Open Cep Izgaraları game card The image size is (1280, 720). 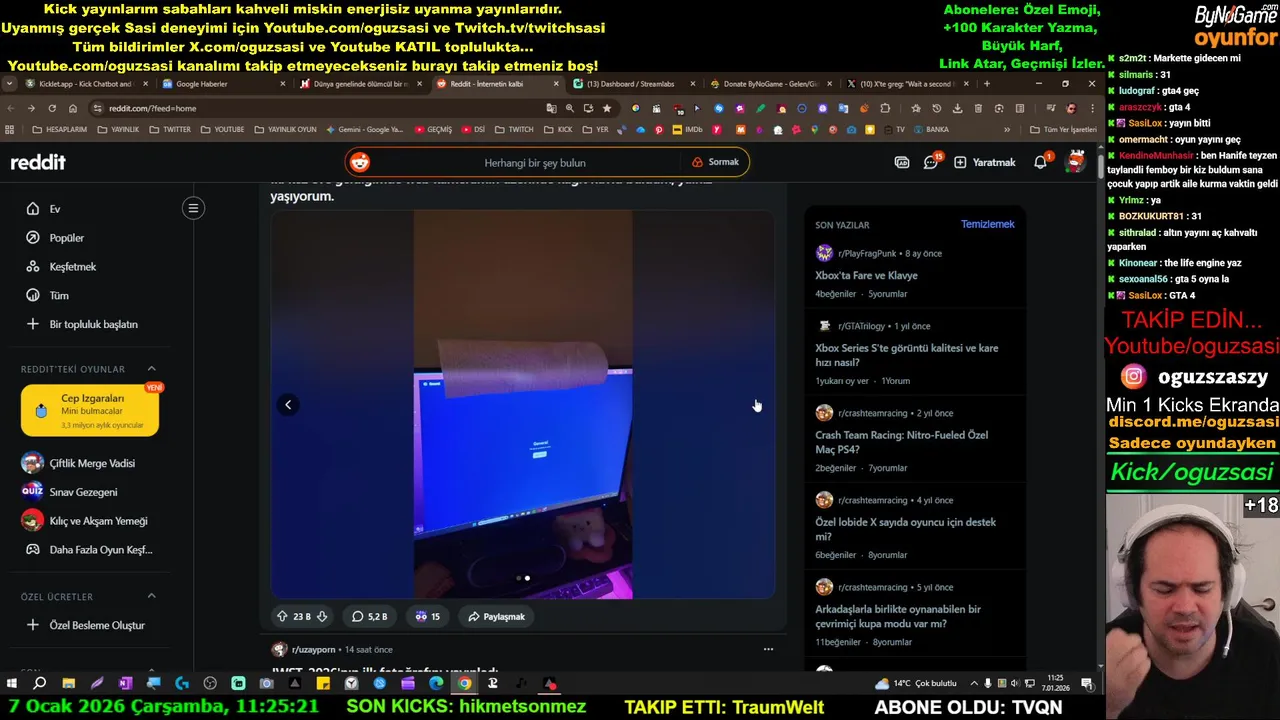click(90, 410)
